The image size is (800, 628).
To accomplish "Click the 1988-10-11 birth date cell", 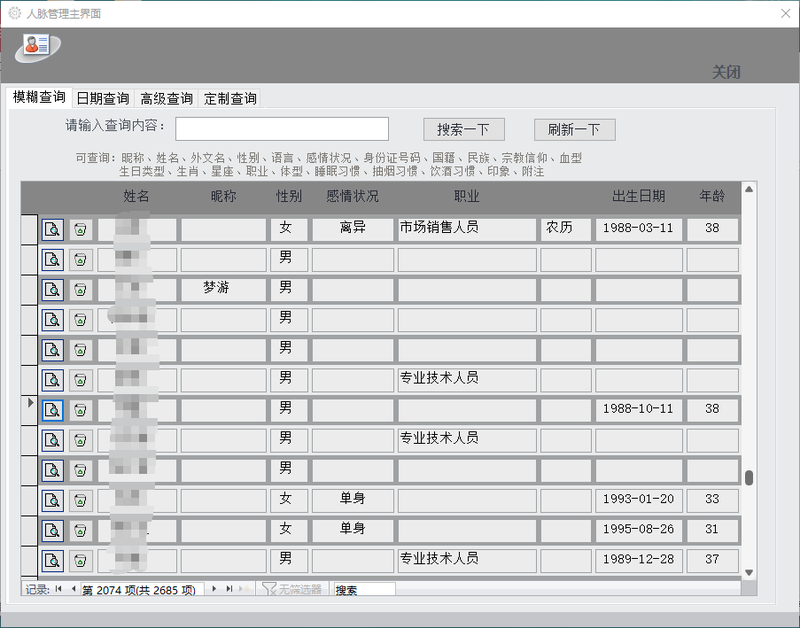I will (639, 410).
